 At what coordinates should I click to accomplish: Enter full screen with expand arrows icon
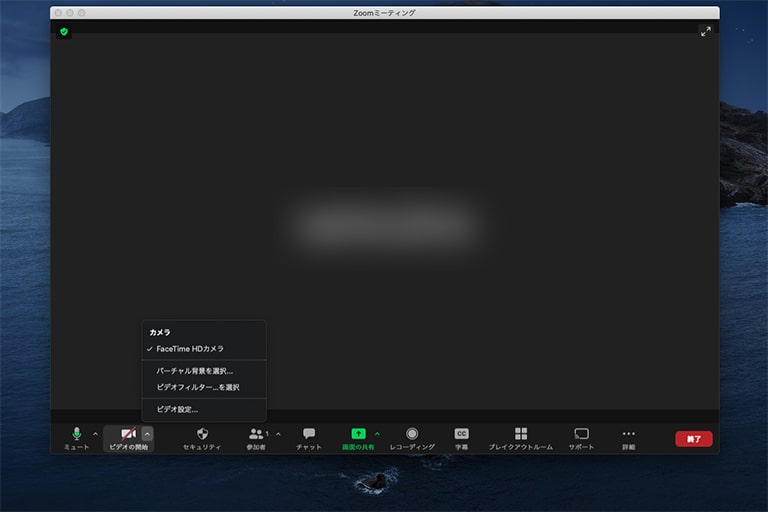pyautogui.click(x=705, y=32)
